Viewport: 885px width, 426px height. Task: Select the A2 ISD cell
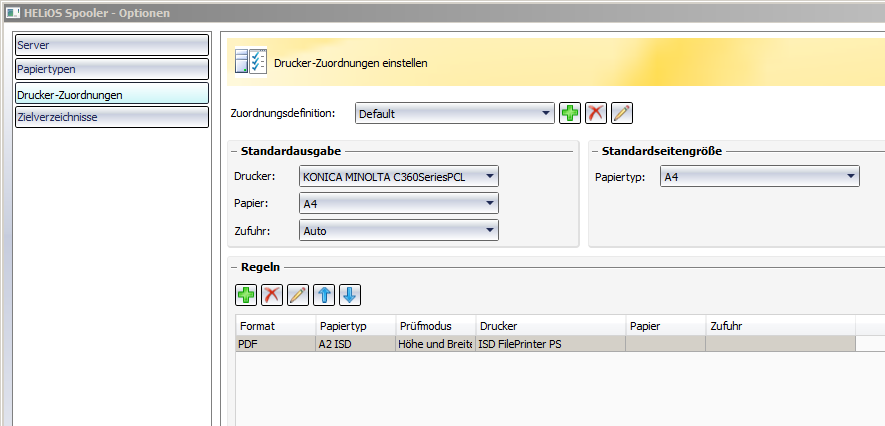(x=356, y=344)
